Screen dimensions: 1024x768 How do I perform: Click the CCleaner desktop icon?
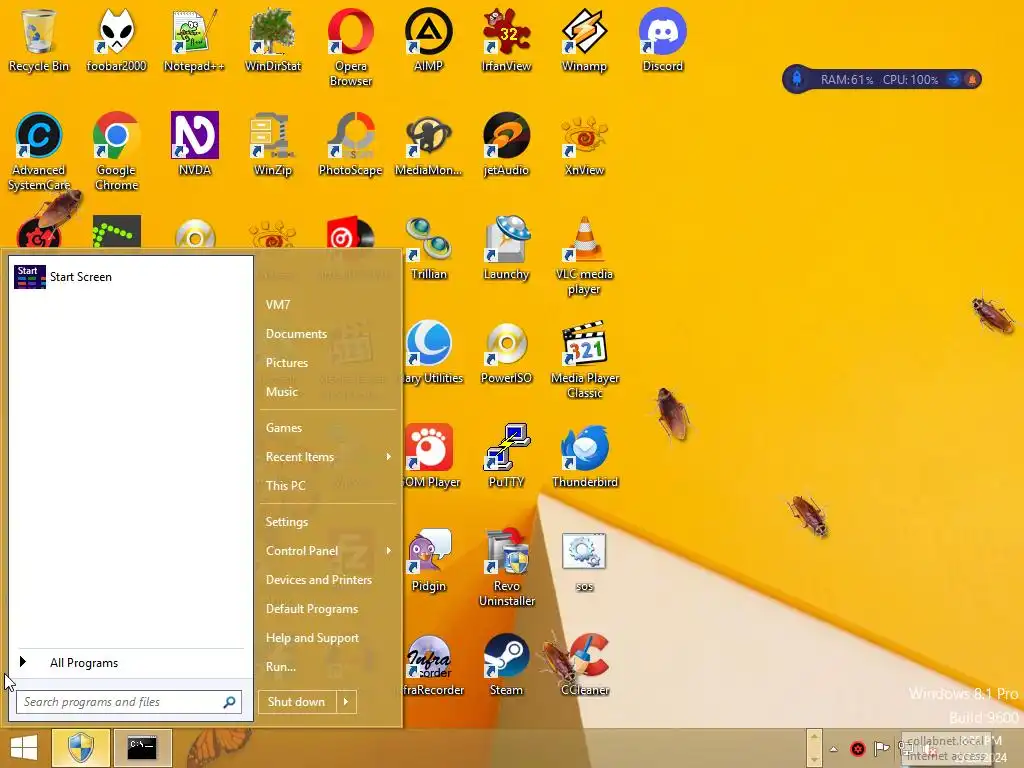tap(585, 664)
